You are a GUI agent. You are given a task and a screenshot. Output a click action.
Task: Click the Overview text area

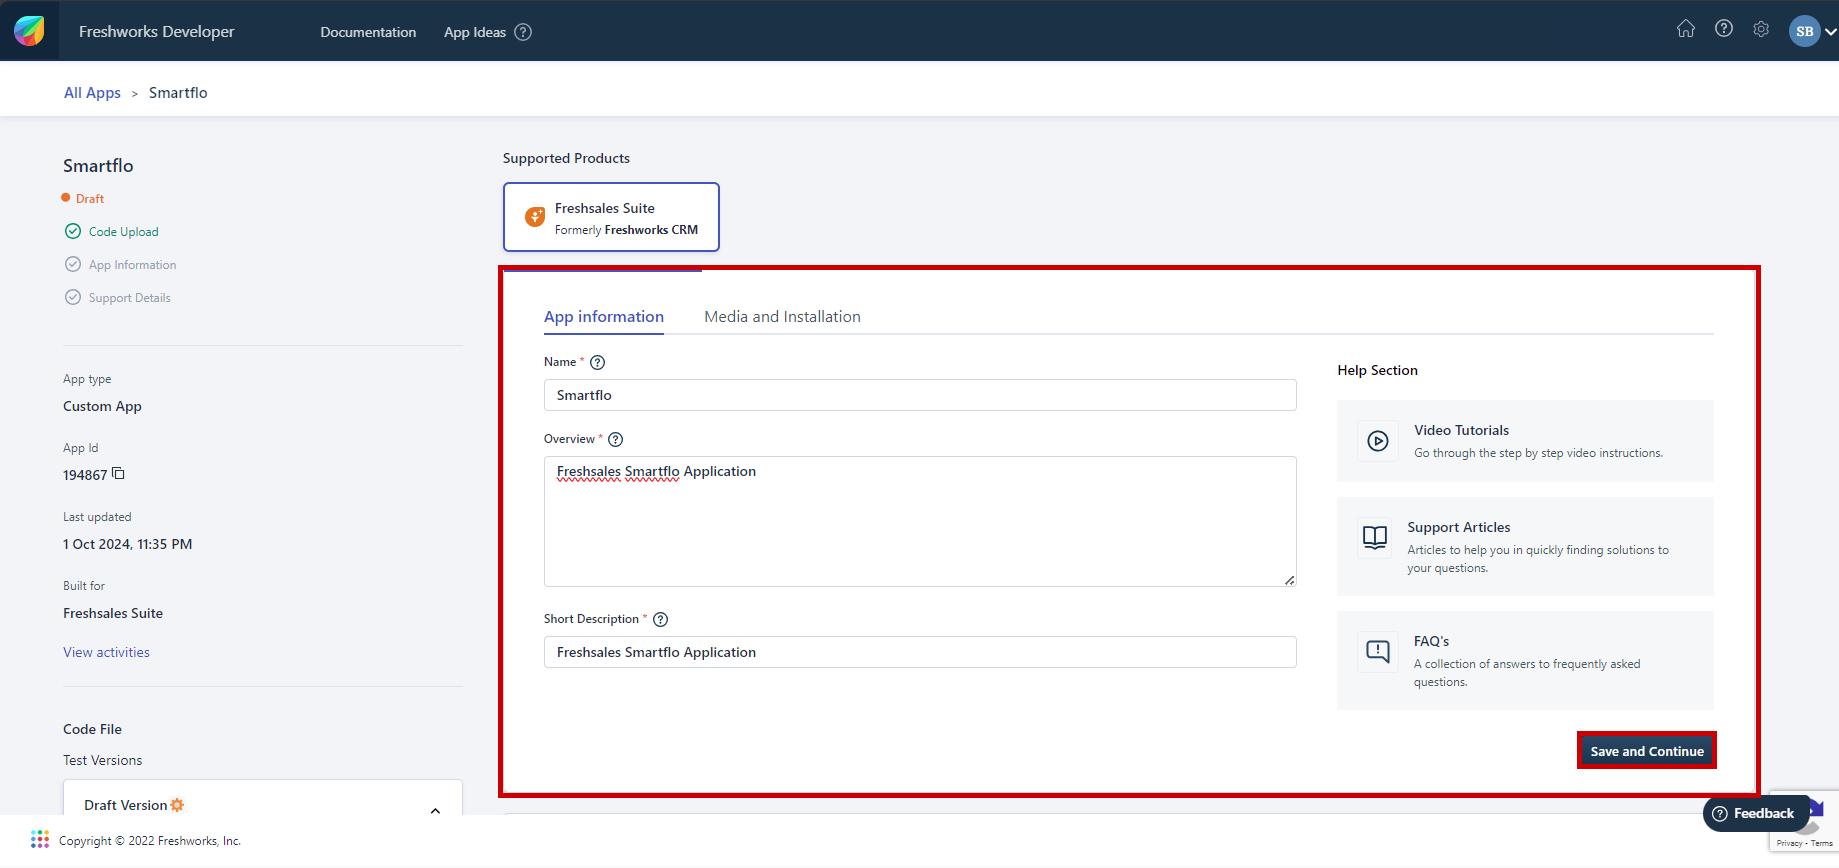click(x=920, y=521)
